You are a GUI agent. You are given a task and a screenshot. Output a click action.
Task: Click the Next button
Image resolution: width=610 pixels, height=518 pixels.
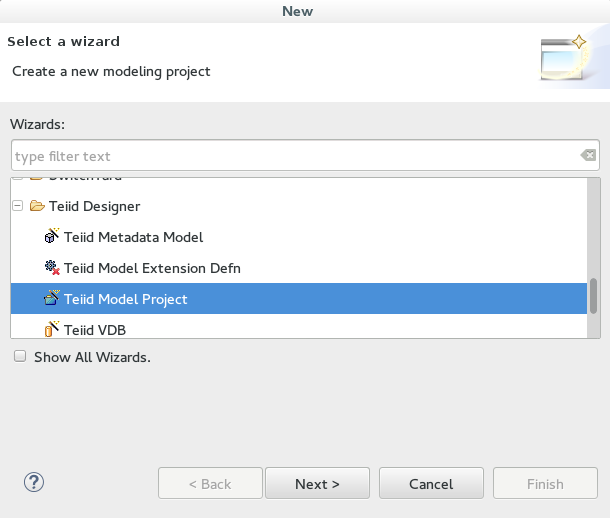click(317, 483)
